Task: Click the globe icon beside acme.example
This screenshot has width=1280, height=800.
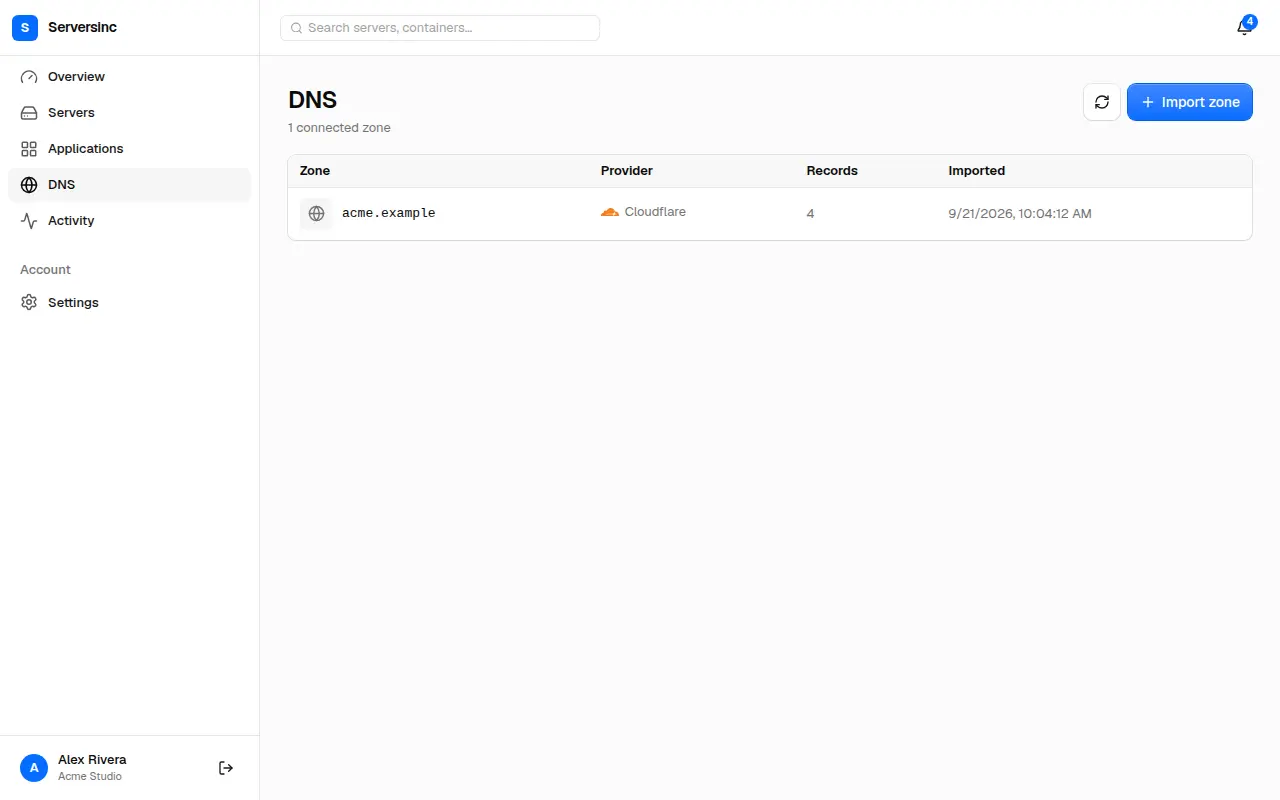Action: [x=316, y=213]
